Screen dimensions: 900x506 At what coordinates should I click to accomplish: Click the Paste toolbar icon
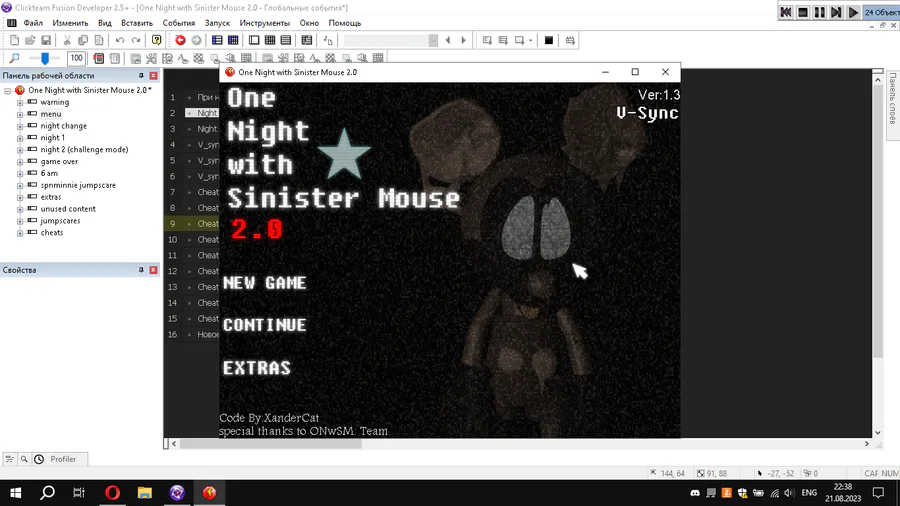(99, 40)
